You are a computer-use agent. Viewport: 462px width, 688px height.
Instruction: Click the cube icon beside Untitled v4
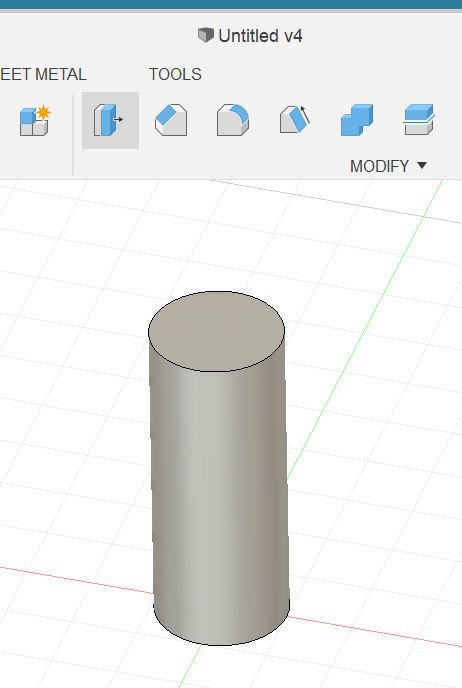coord(205,35)
